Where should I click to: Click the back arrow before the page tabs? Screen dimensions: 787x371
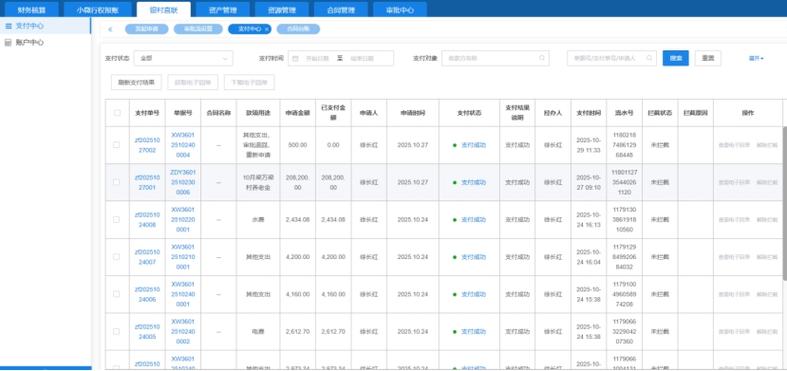click(x=110, y=29)
